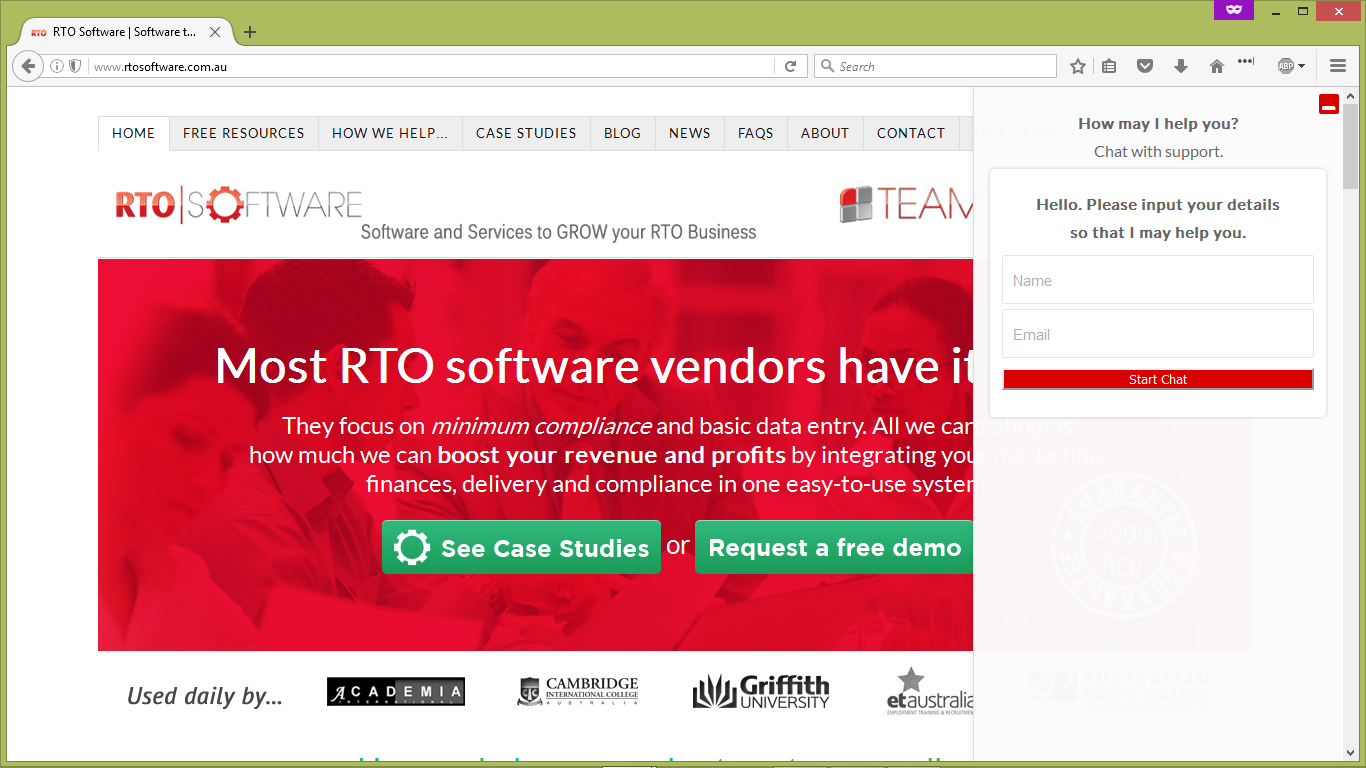Click the 'Chat with support.' text
1366x768 pixels.
pos(1158,152)
